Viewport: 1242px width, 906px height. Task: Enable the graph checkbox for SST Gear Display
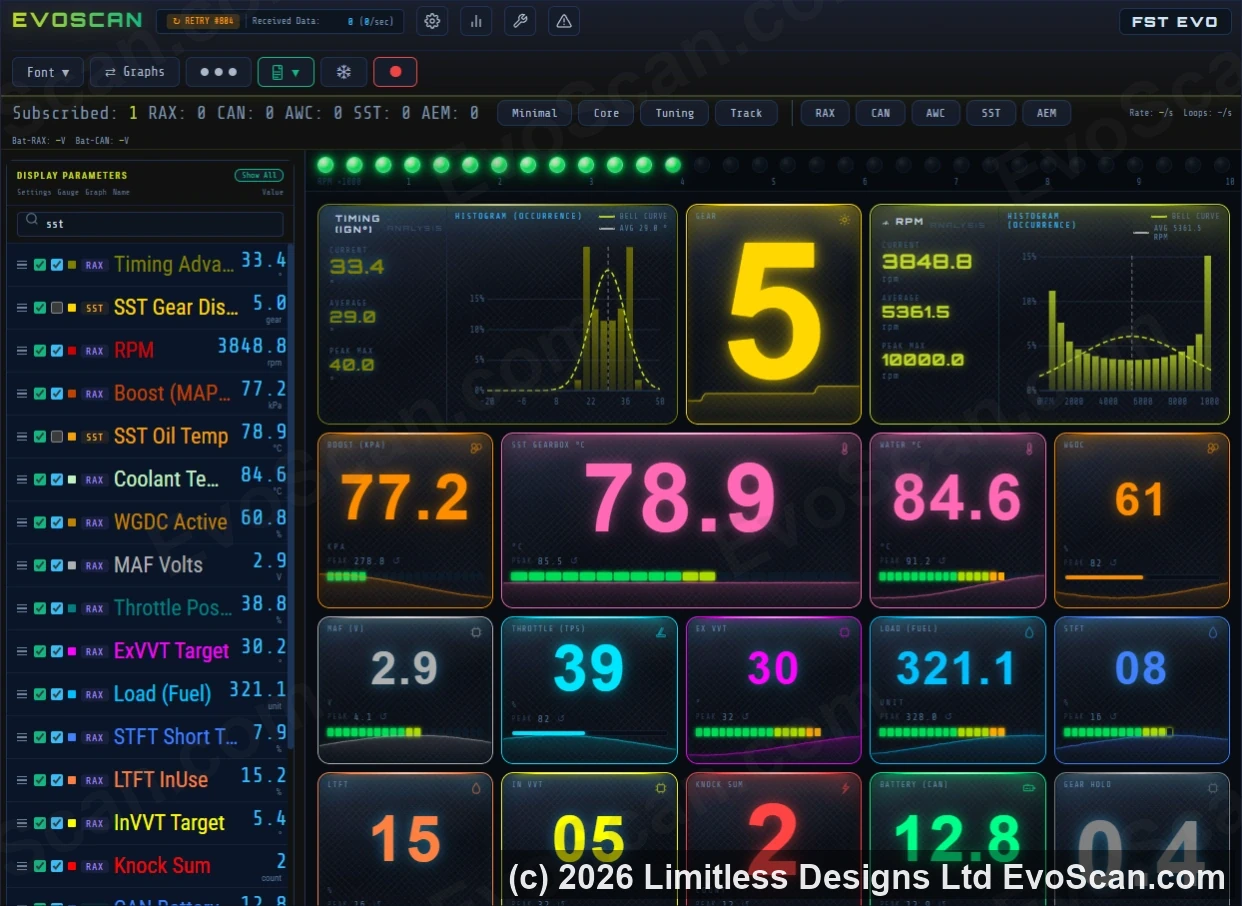click(57, 308)
